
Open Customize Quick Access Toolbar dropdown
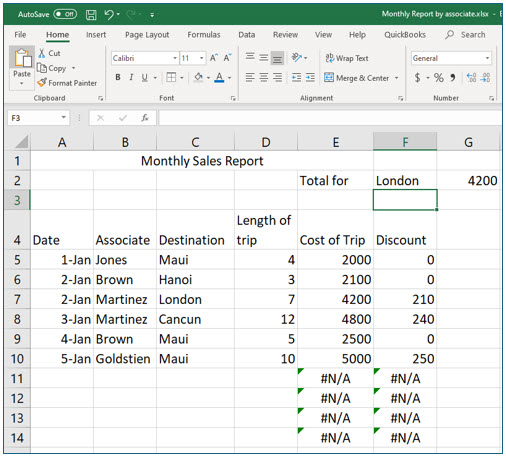click(152, 15)
